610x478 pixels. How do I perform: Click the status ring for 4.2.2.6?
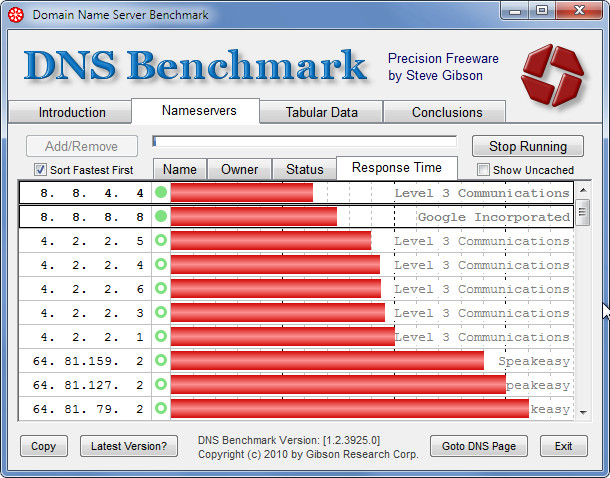[161, 288]
